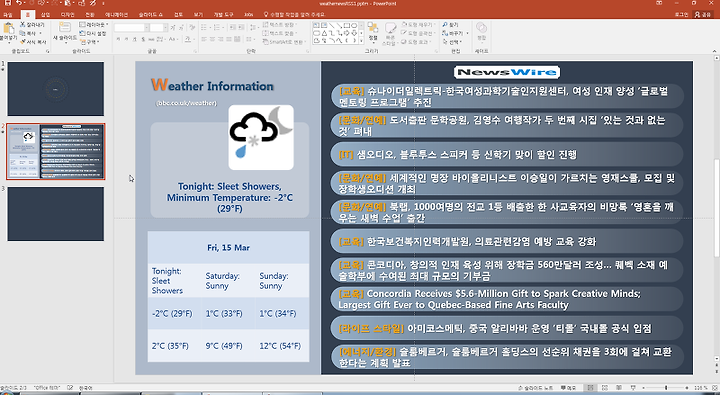Toggle strikethrough formatting
The width and height of the screenshot is (720, 395).
152,40
